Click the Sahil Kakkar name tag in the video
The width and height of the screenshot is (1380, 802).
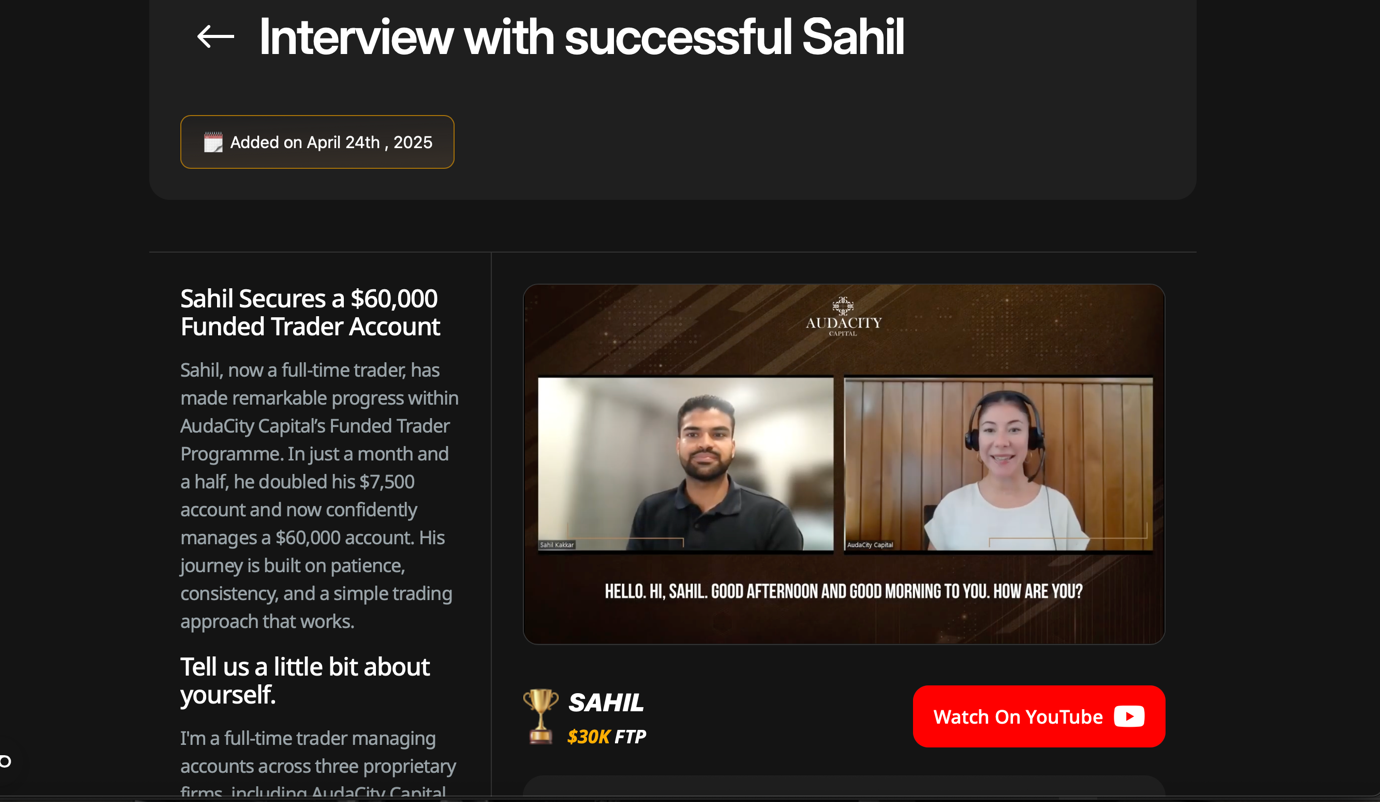tap(557, 545)
